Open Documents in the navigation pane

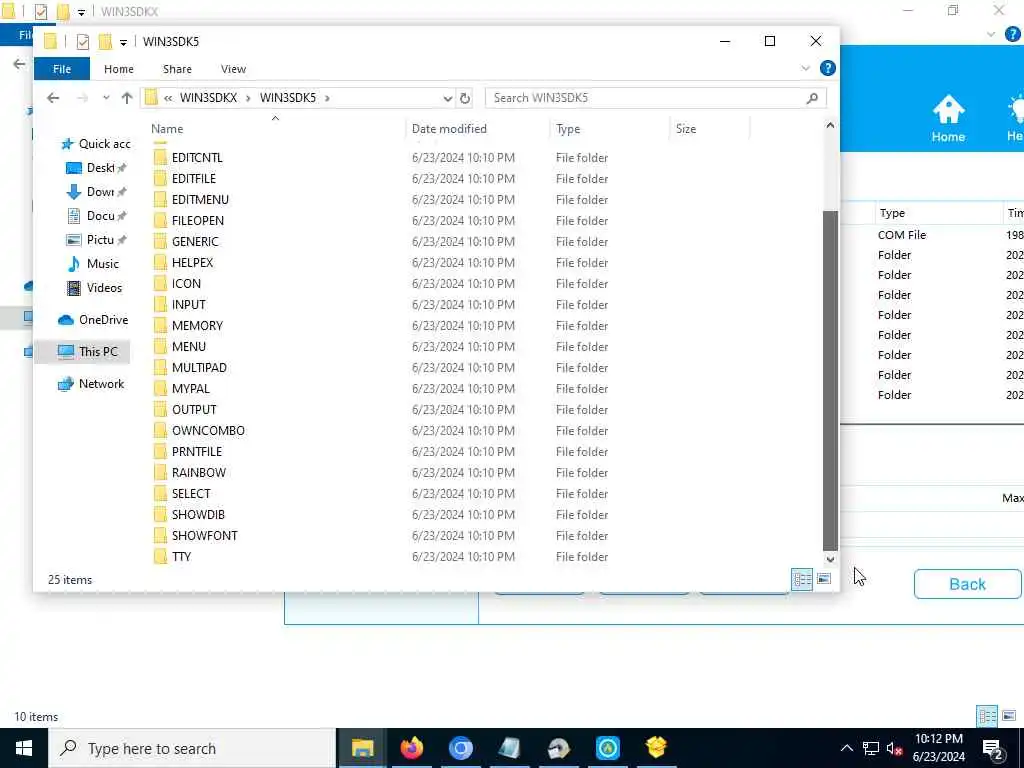96,216
